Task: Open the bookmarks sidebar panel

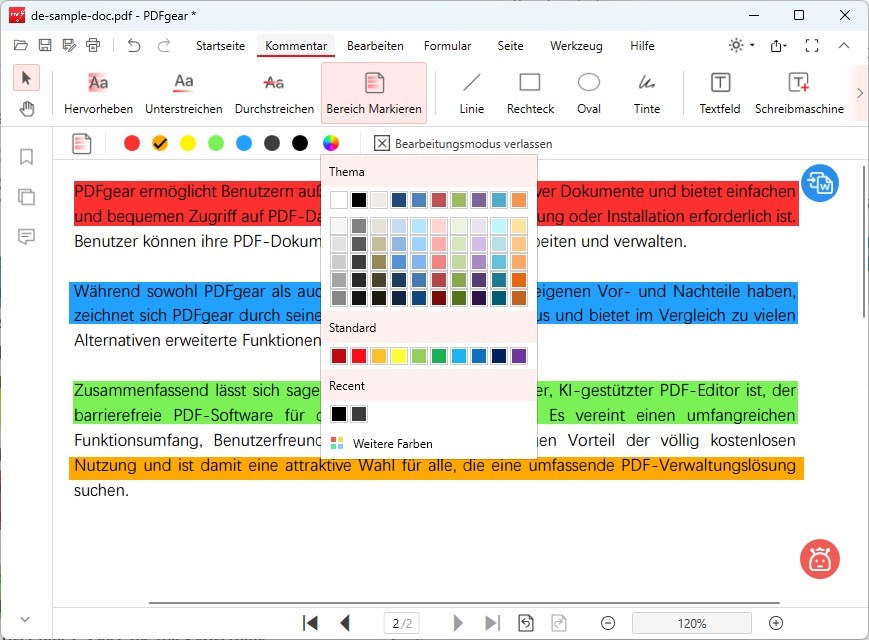Action: tap(26, 157)
